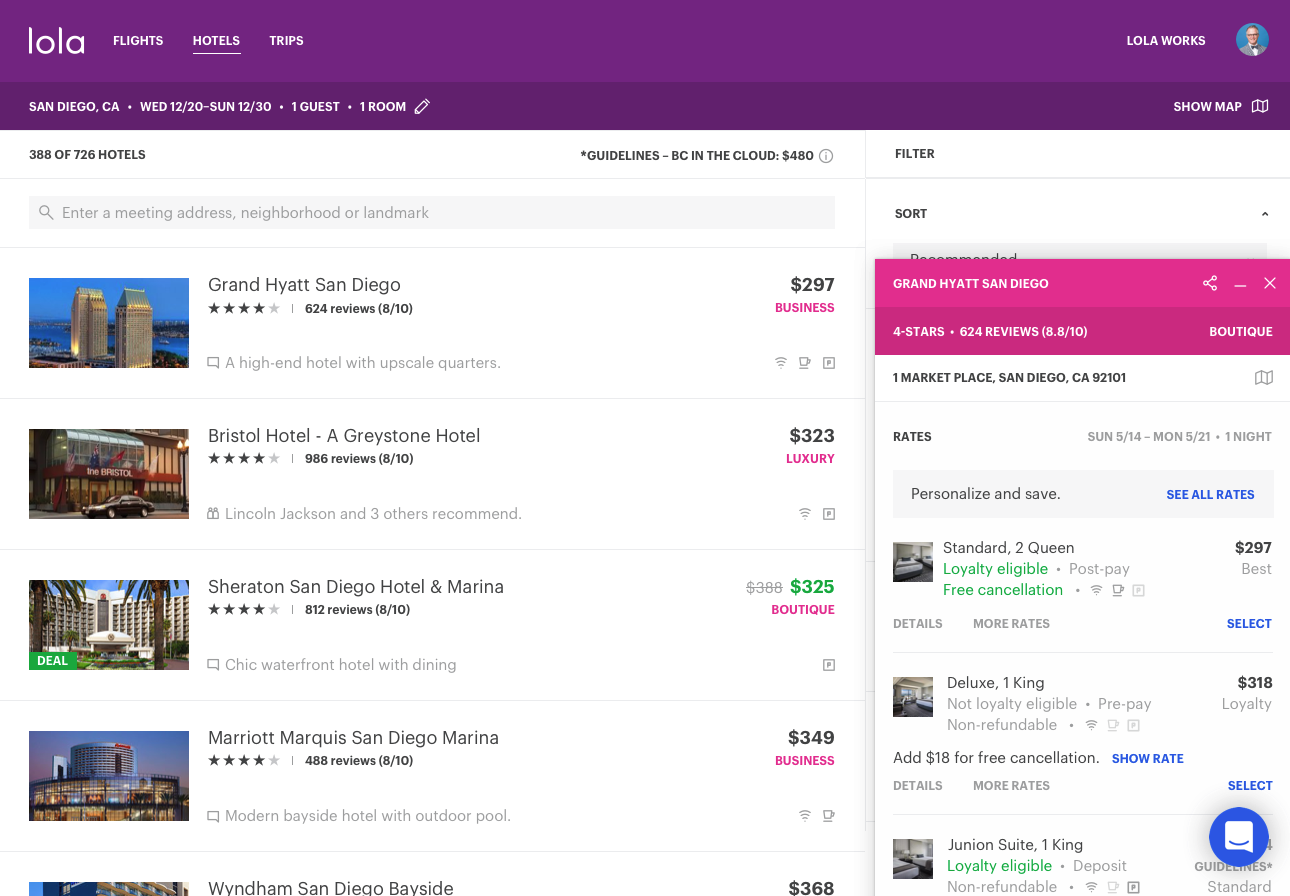Click Sheraton San Diego Hotel & Marina title
This screenshot has height=896, width=1290.
[x=356, y=587]
